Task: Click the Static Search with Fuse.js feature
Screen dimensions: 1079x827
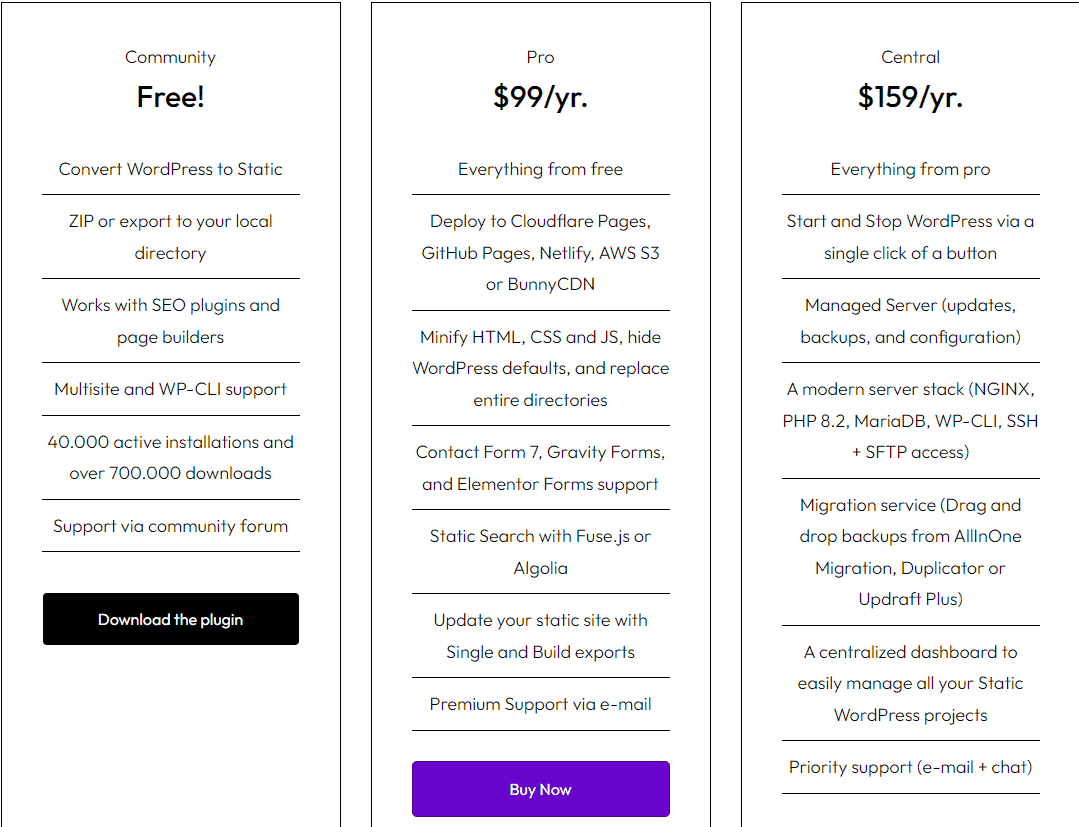Action: click(540, 551)
